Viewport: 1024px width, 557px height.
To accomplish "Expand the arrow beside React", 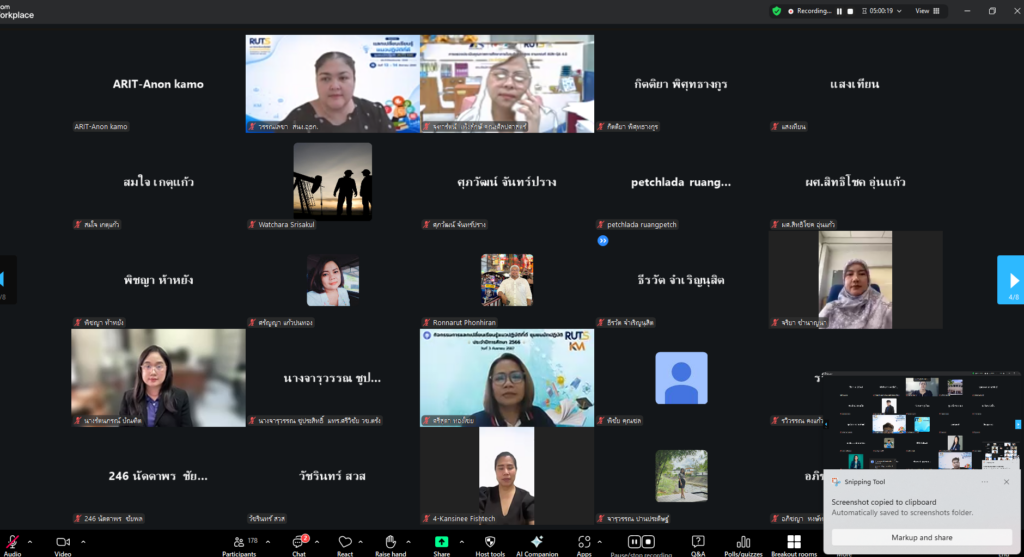I will point(360,542).
